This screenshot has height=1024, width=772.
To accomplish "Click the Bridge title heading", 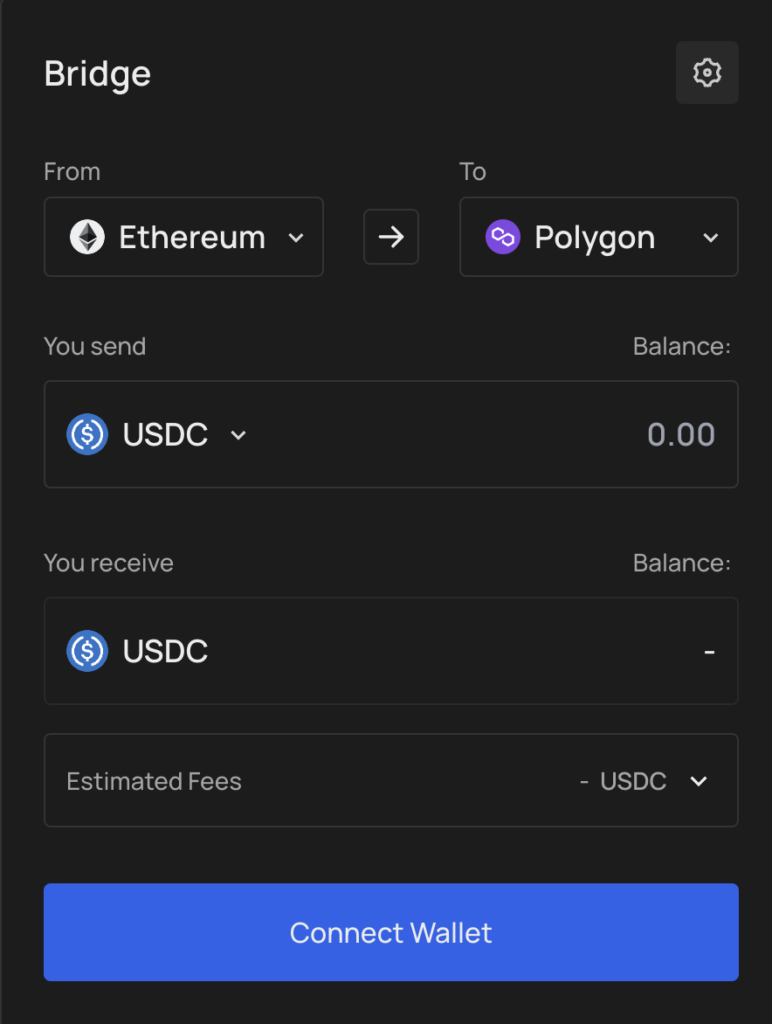I will click(x=97, y=74).
